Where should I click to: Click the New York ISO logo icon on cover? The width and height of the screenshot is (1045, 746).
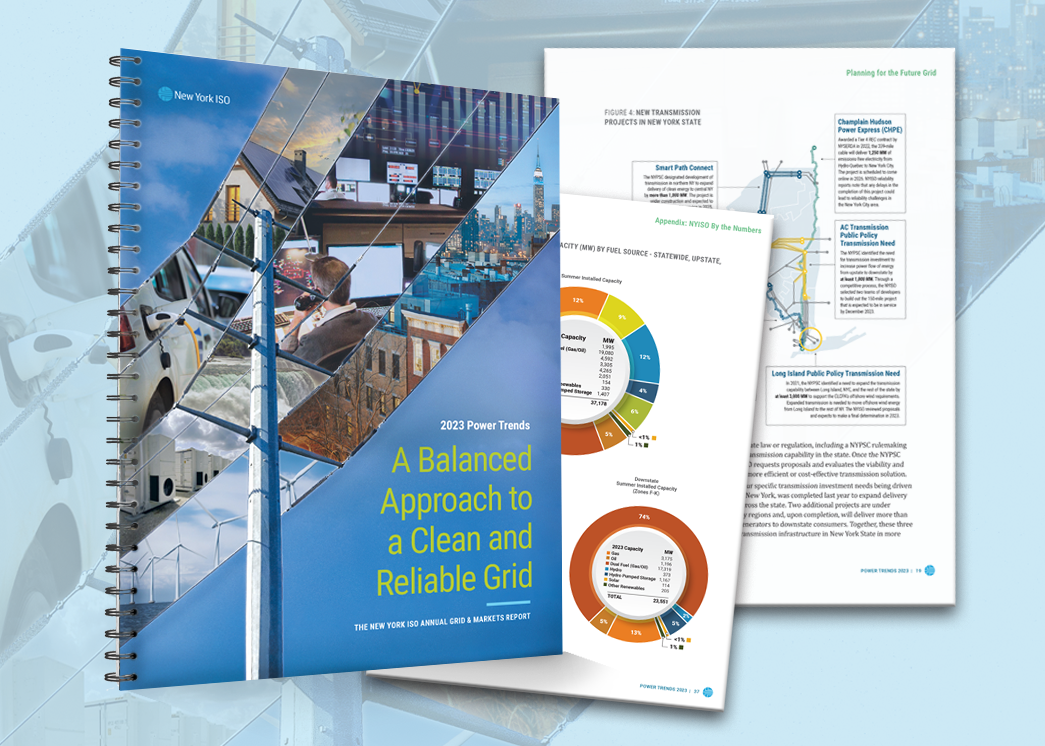pos(166,95)
